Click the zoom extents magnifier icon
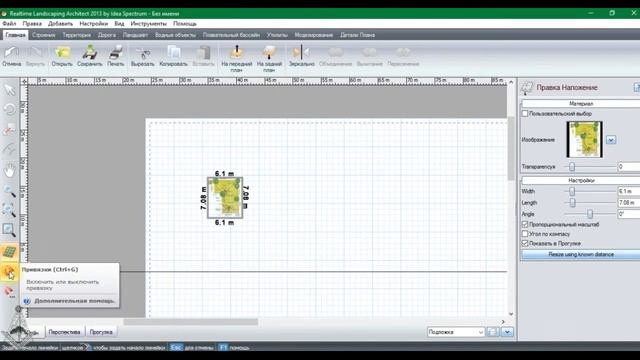Viewport: 640px width, 360px height. (9, 211)
